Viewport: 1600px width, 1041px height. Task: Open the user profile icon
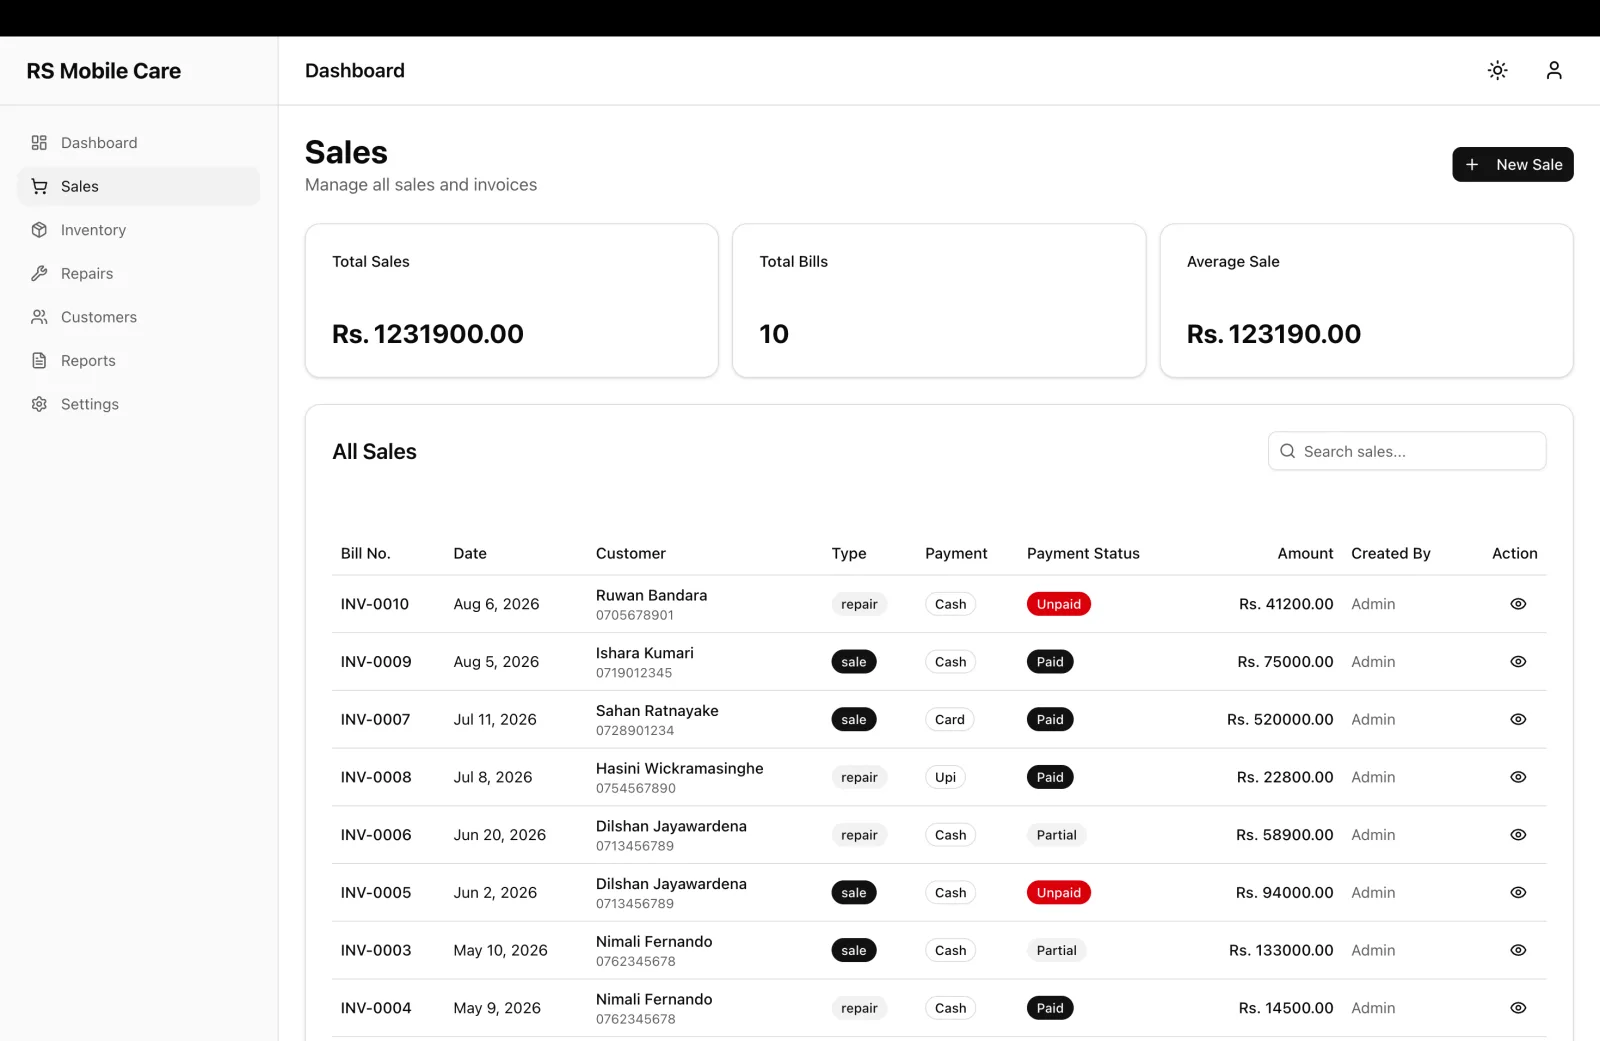[x=1553, y=70]
